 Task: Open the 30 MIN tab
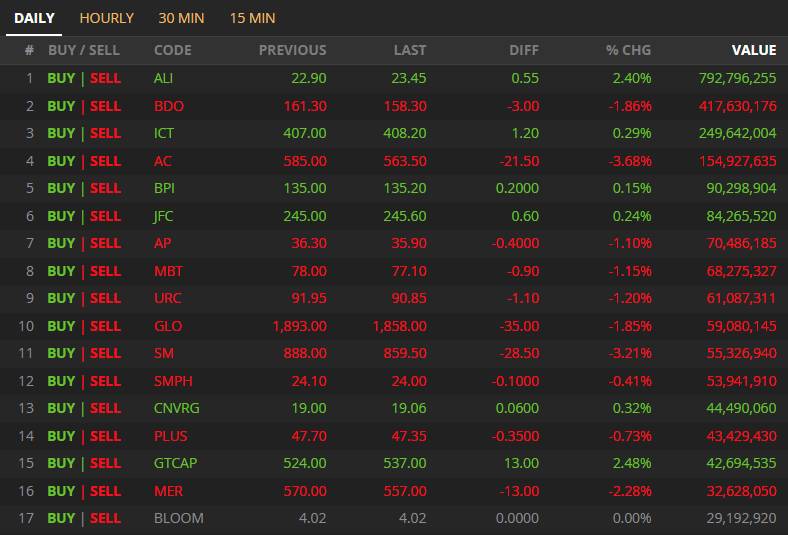click(181, 19)
